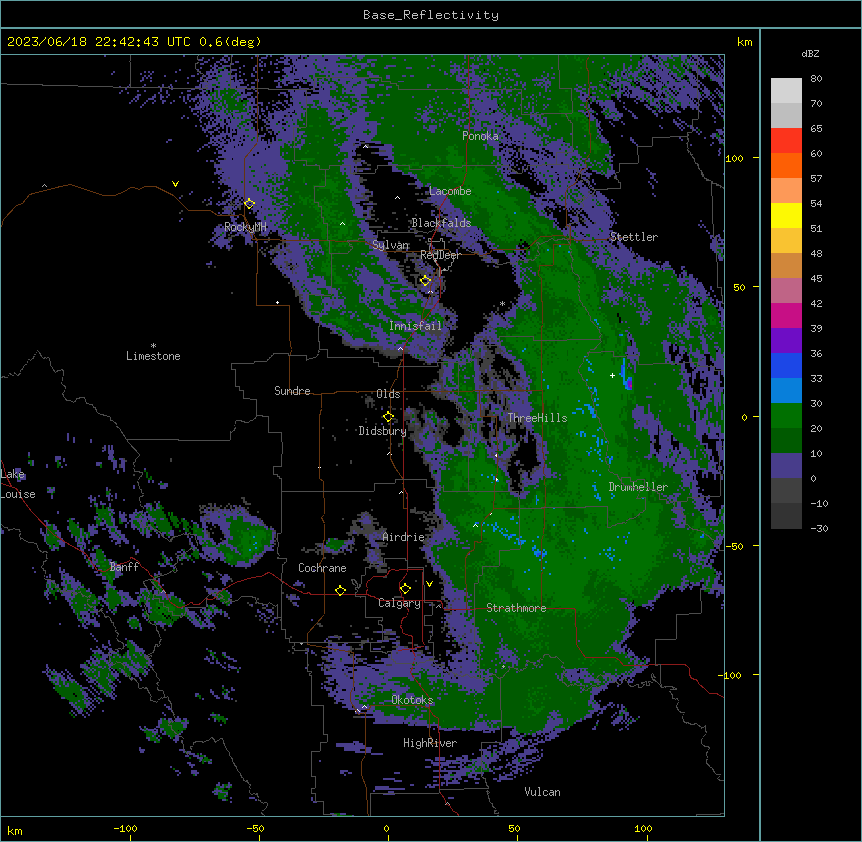Screen dimensions: 862x842
Task: Click the blue swatch between 36 and 33 dBZ
Action: (x=786, y=365)
